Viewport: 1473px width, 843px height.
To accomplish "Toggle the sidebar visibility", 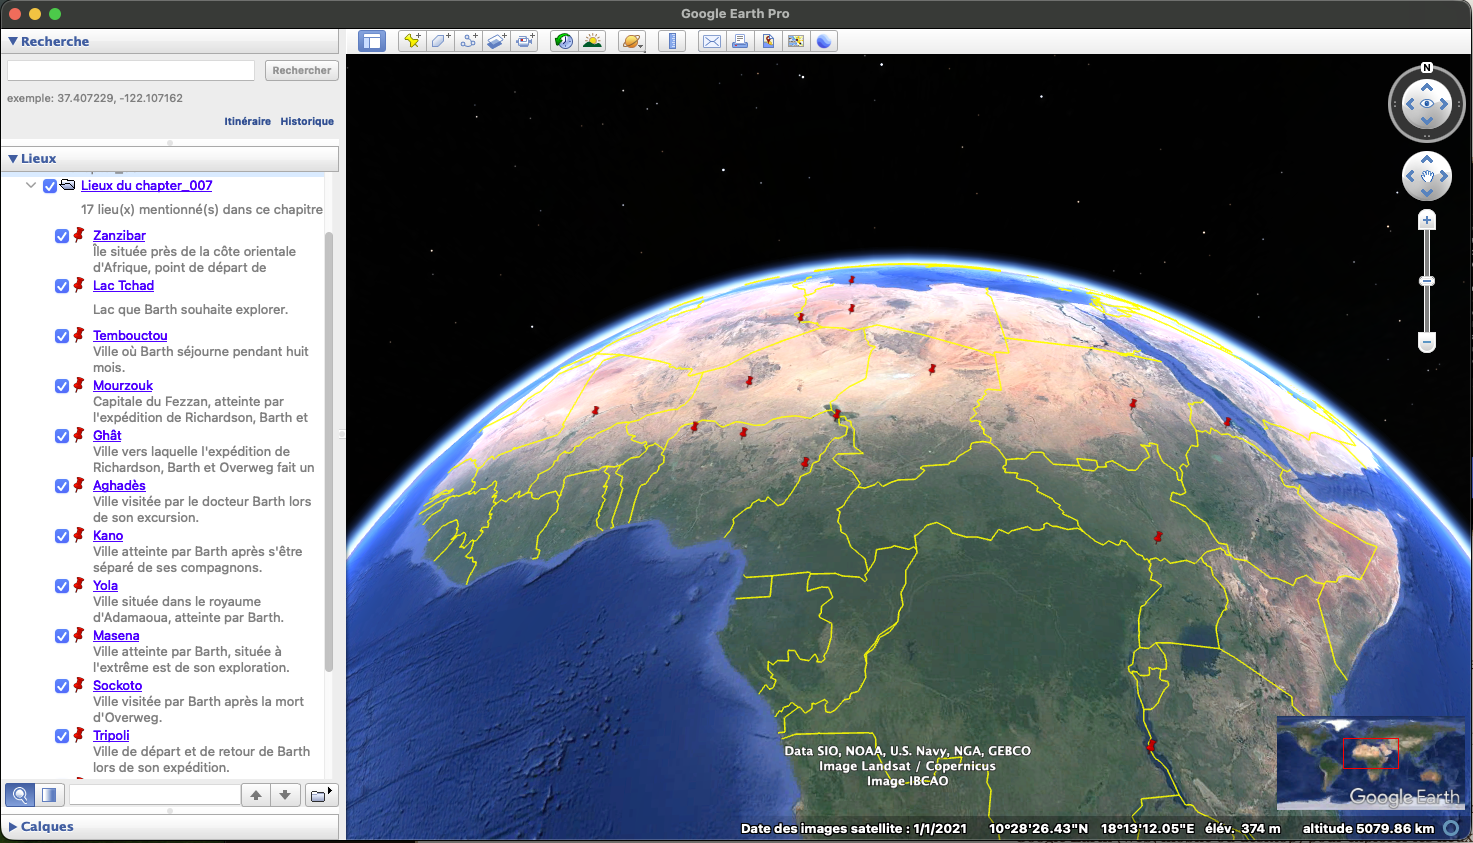I will [371, 41].
